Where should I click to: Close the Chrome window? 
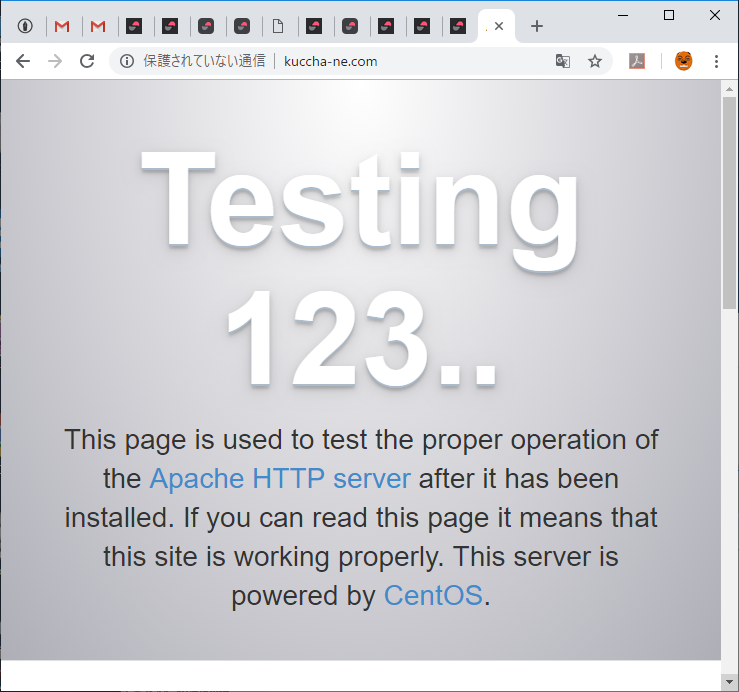pos(714,15)
